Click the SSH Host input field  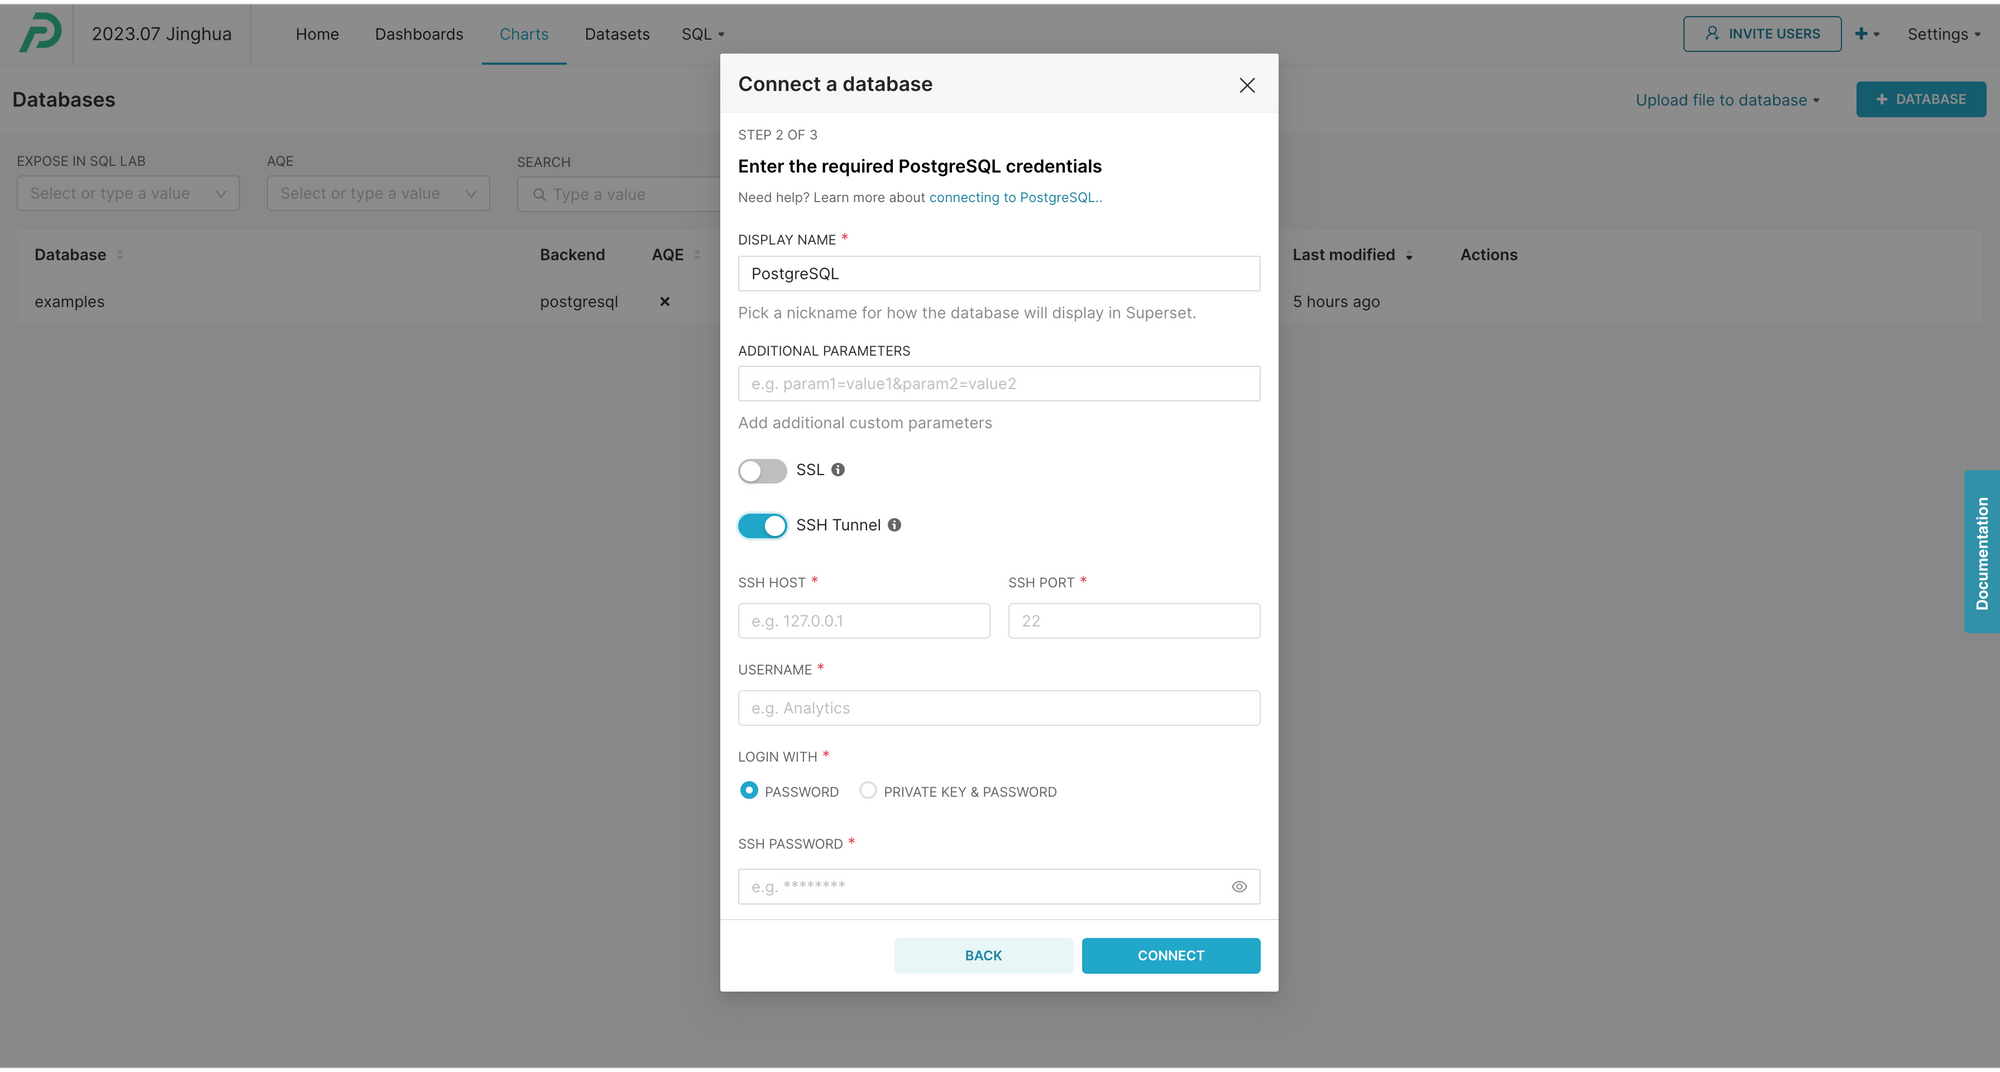coord(863,620)
